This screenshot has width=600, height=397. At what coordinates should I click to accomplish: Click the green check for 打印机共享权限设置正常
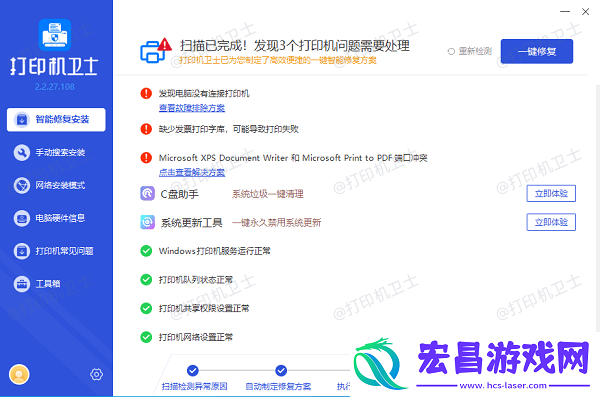[x=146, y=308]
